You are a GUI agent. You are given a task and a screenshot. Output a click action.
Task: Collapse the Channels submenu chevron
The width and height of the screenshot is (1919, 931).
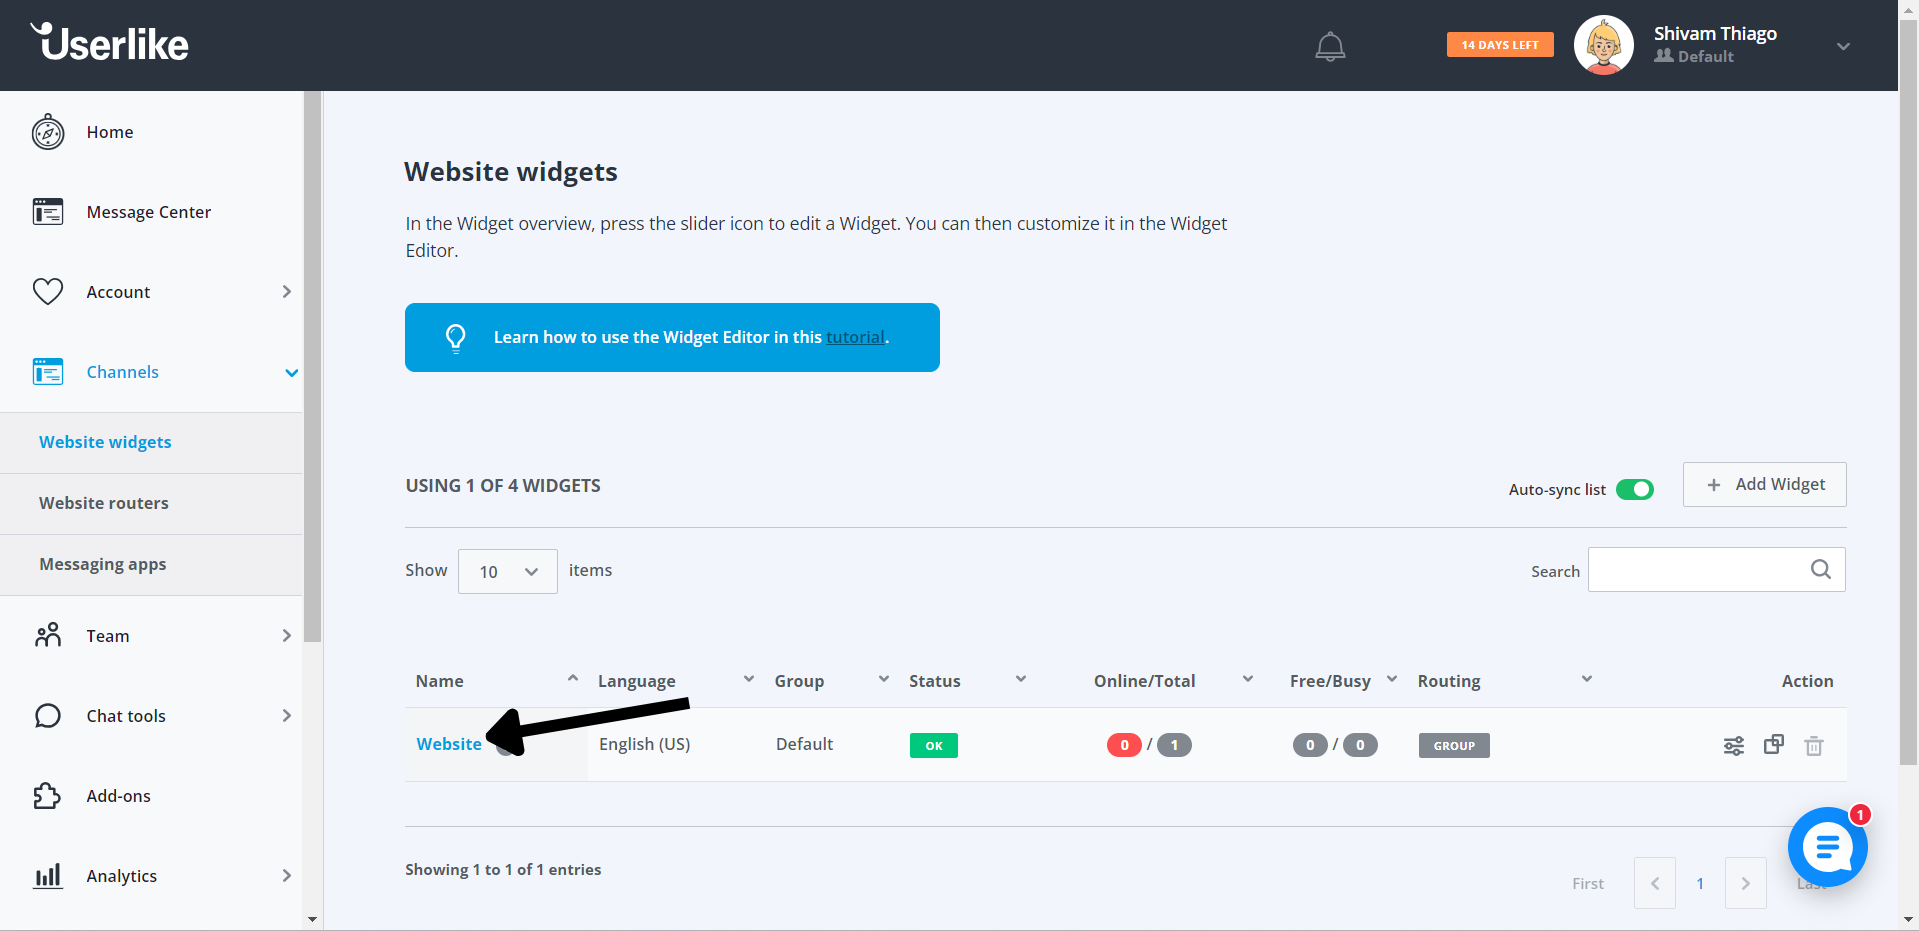[x=291, y=372]
